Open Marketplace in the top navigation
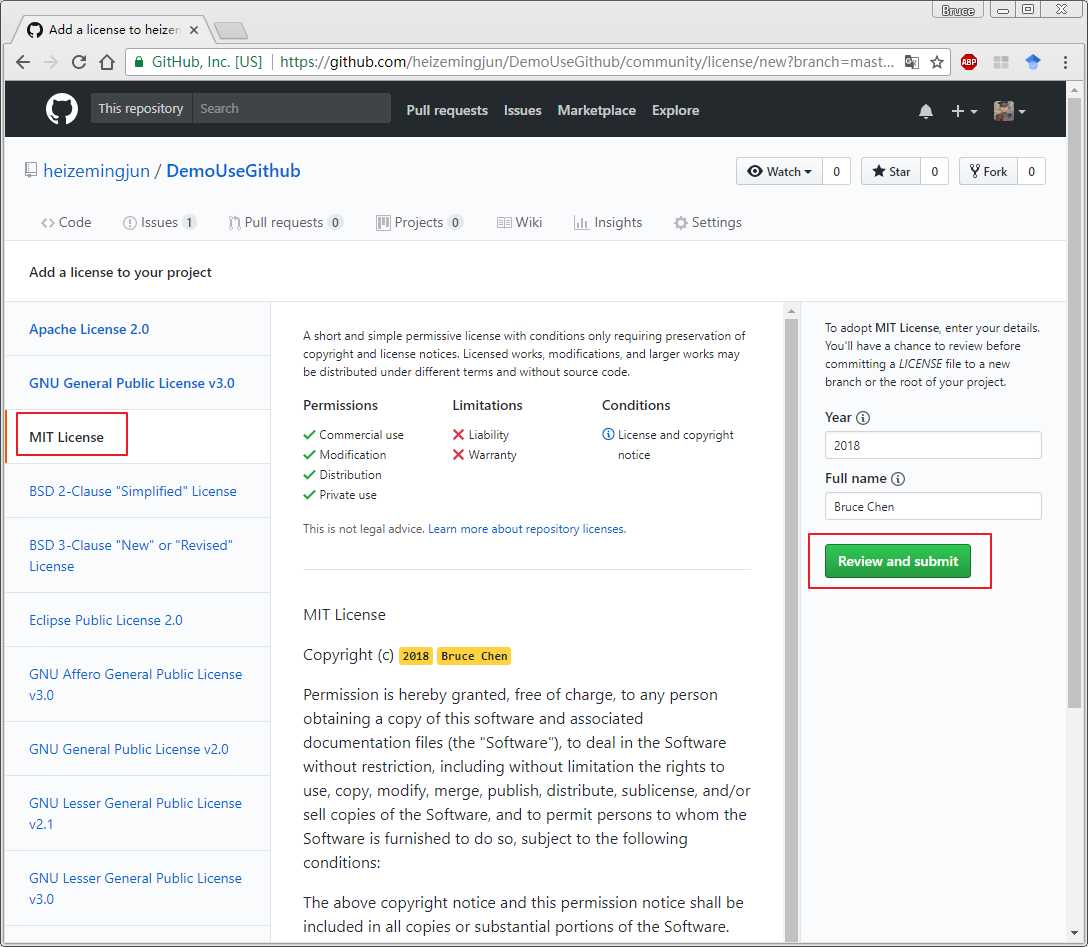The image size is (1088, 947). 597,110
